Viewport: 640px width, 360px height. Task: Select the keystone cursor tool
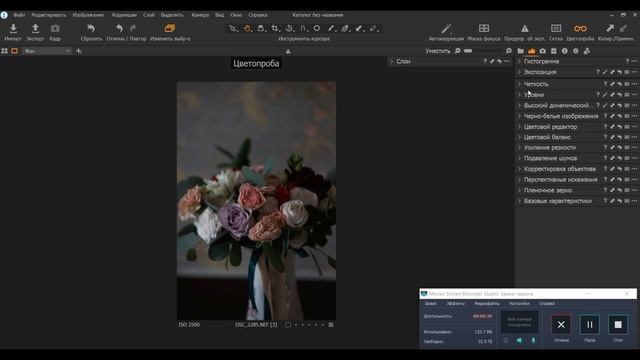coord(303,29)
